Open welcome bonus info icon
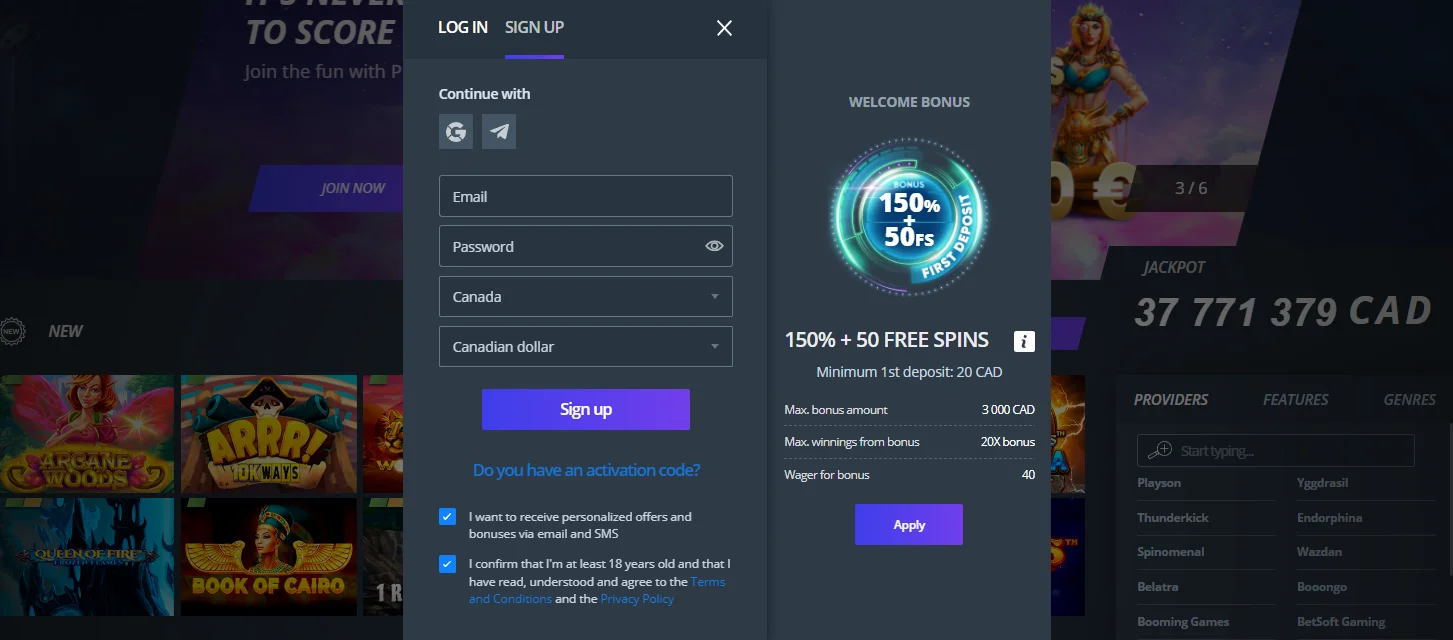 tap(1024, 341)
